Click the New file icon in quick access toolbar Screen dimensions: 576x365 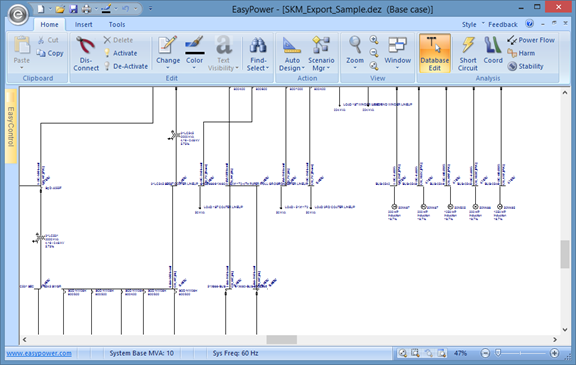(41, 9)
